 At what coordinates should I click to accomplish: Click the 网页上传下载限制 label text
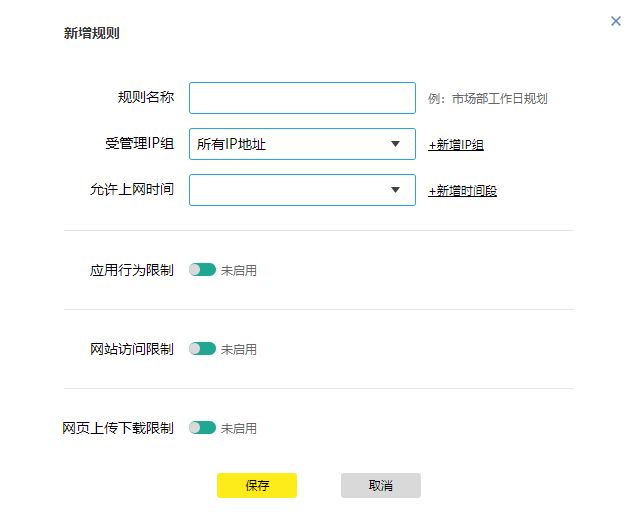click(x=118, y=428)
